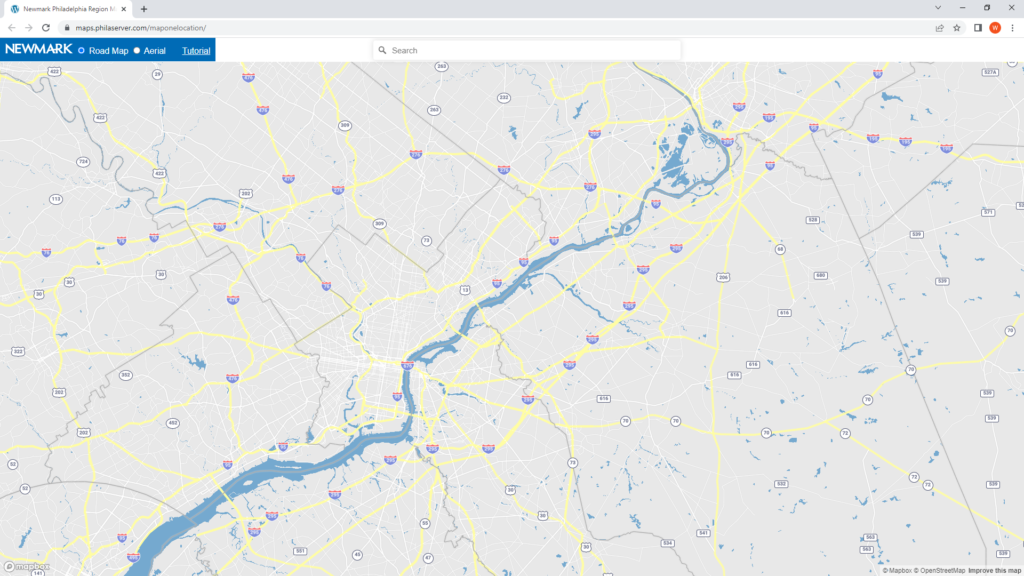The image size is (1024, 576).
Task: Open the user profile avatar menu
Action: (x=995, y=28)
